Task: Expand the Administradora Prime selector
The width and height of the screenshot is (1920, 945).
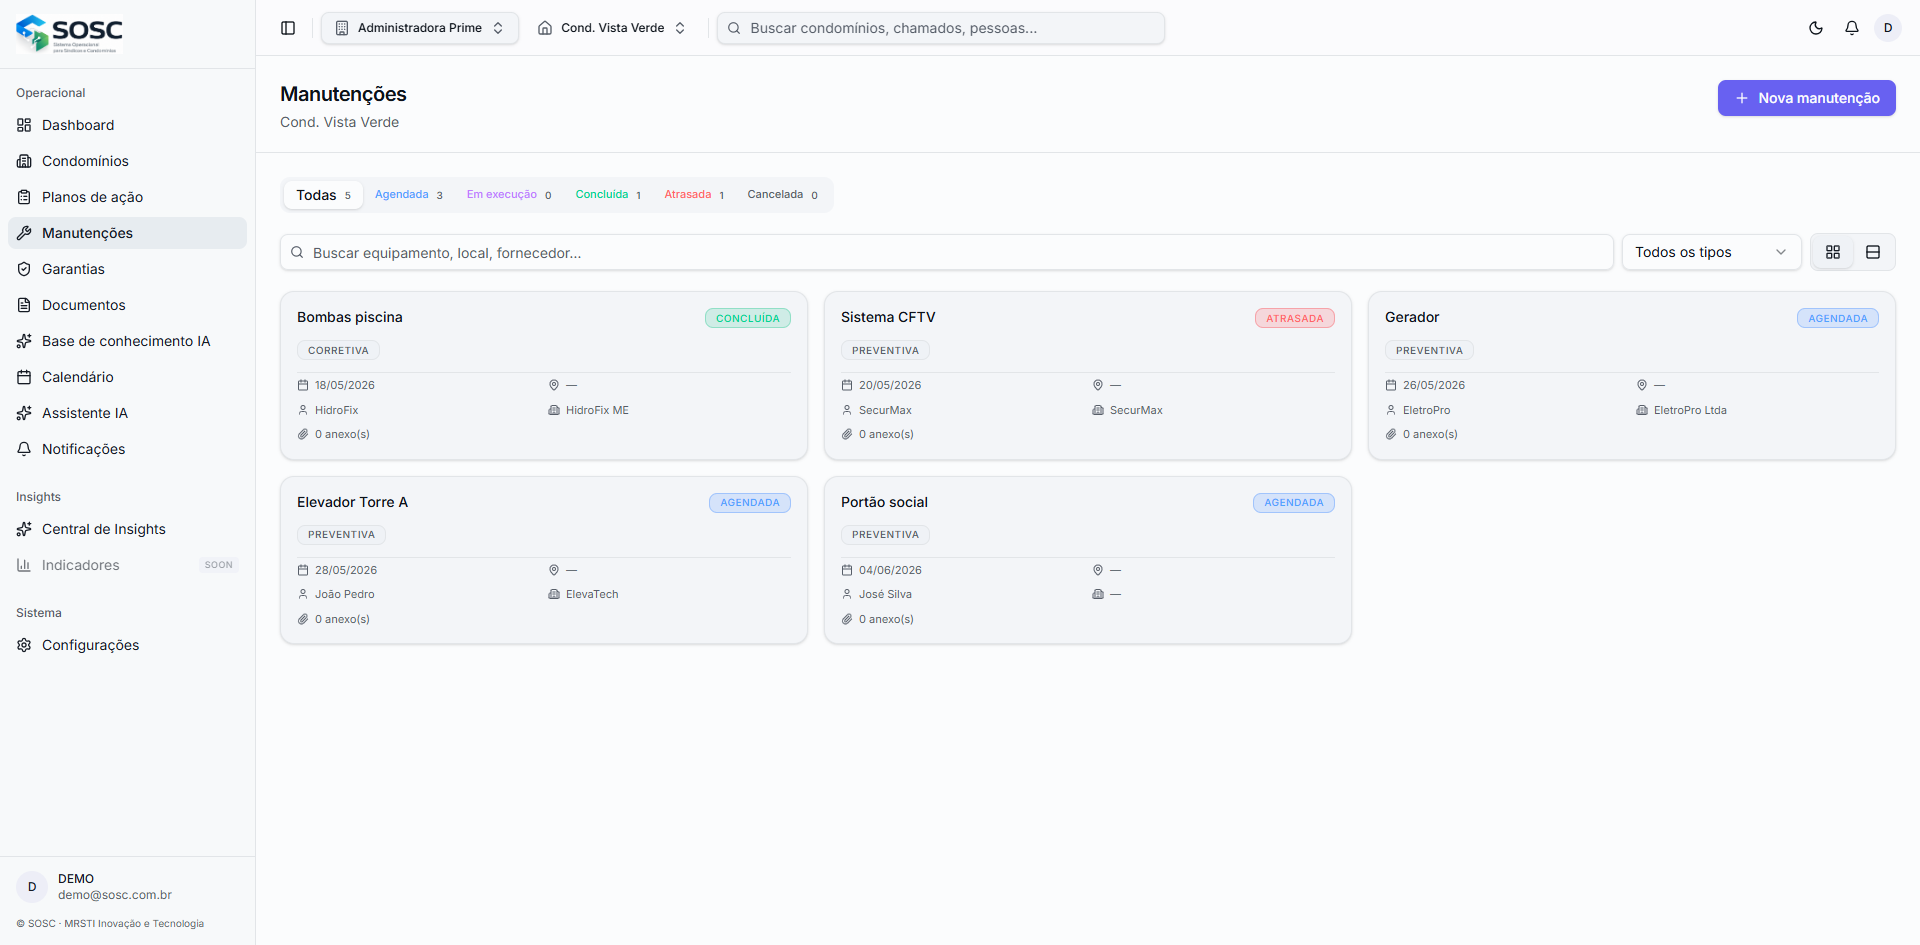Action: 420,28
